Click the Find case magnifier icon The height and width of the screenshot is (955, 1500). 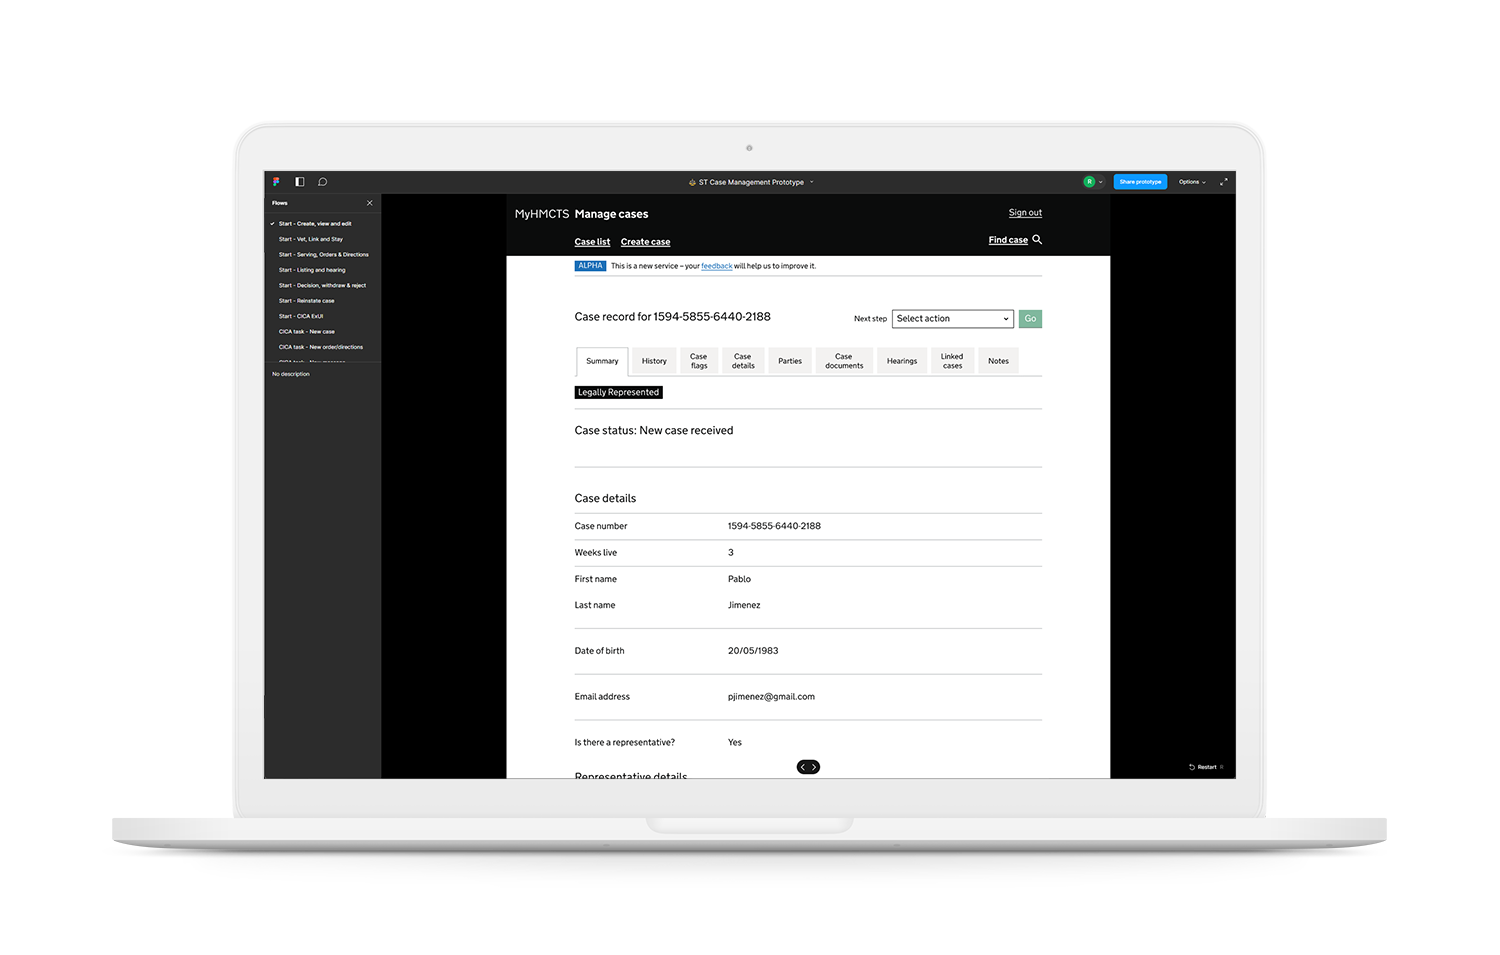pos(1037,240)
